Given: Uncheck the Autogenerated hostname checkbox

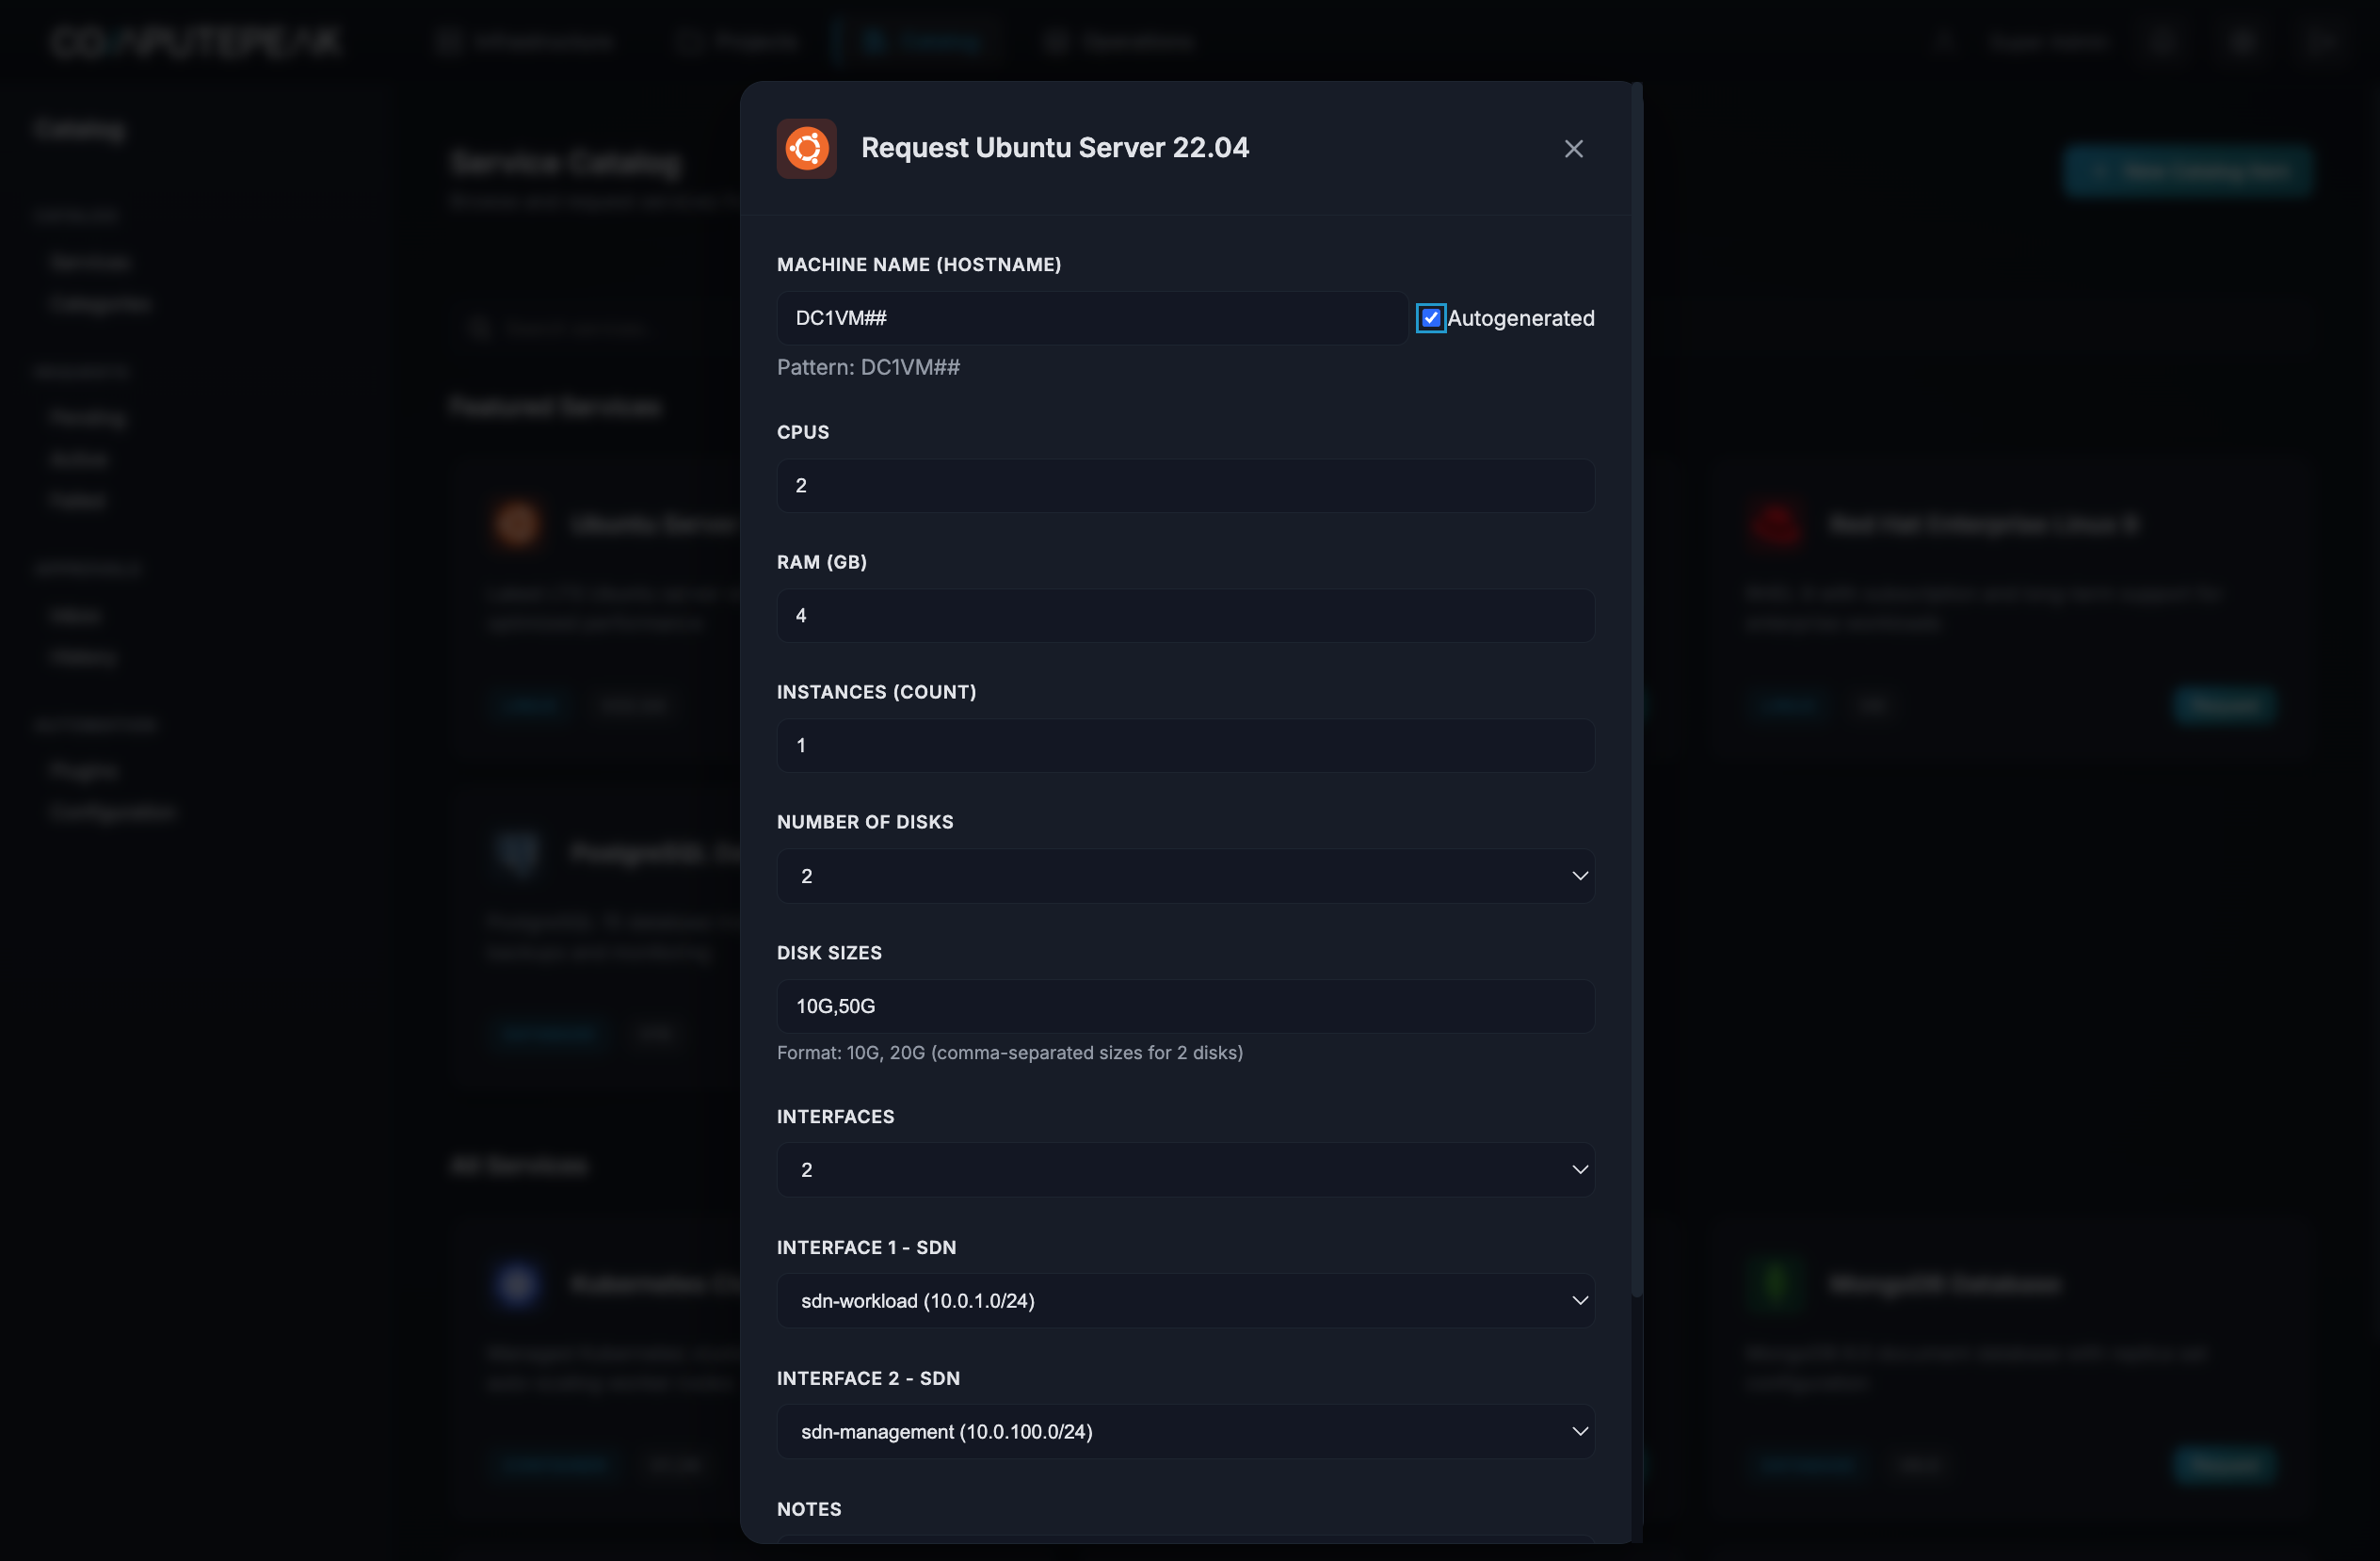Looking at the screenshot, I should pyautogui.click(x=1431, y=317).
